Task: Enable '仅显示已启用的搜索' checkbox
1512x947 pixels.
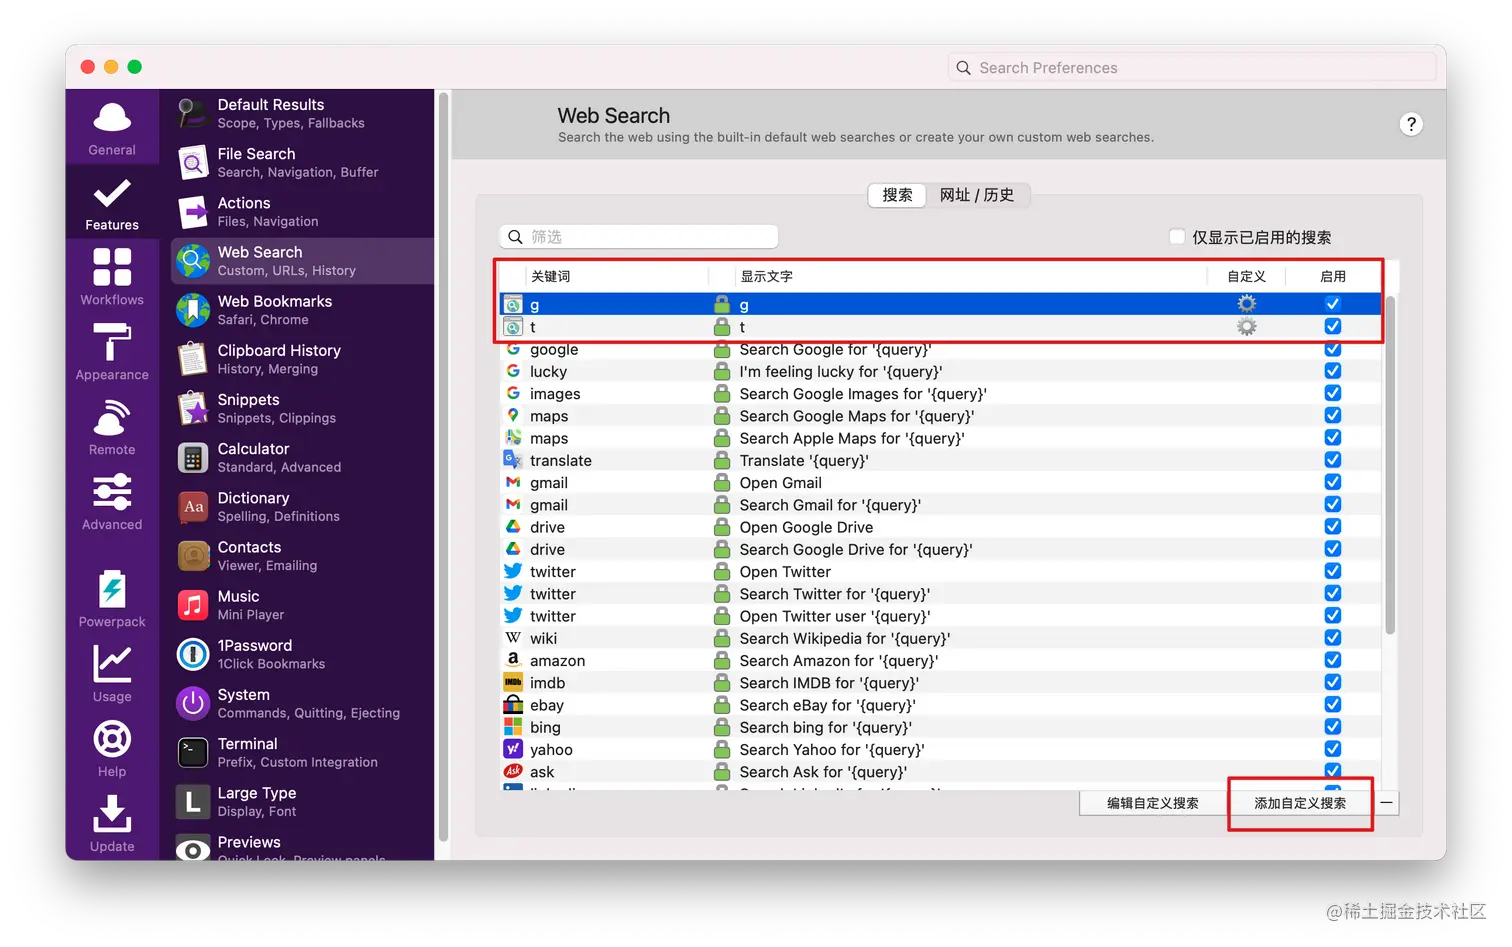Action: click(x=1177, y=237)
